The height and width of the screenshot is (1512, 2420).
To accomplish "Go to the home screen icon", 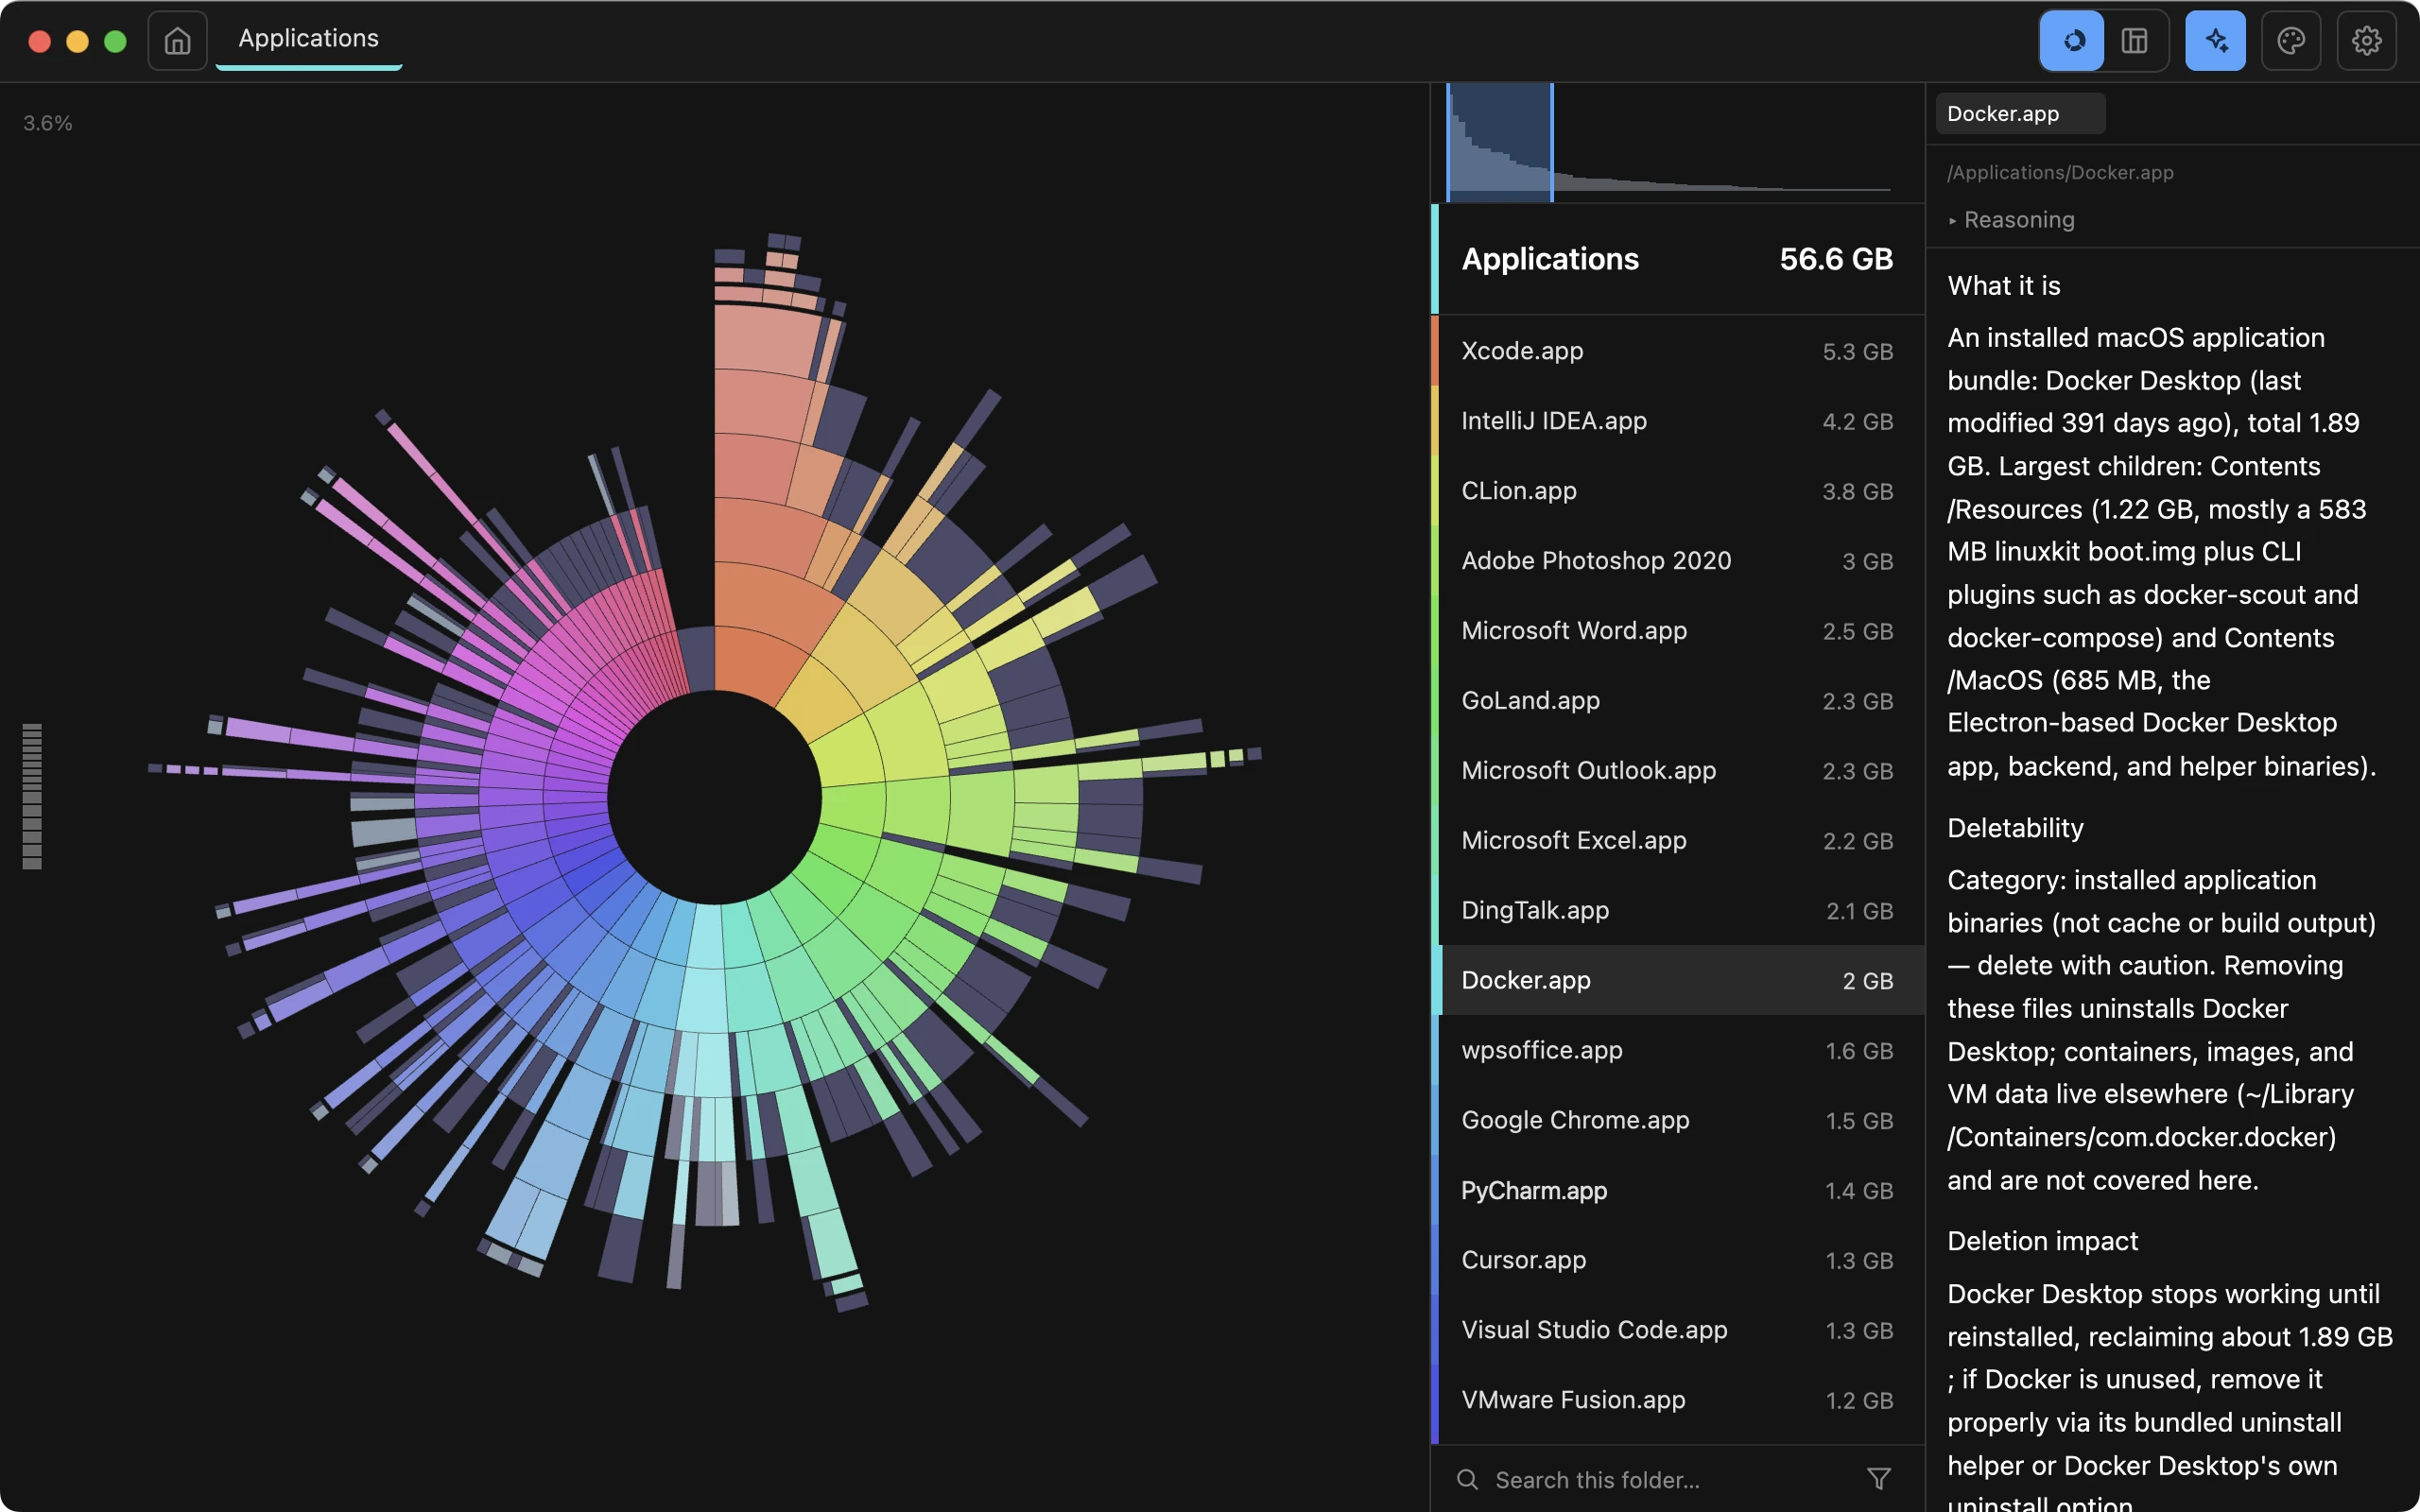I will 178,41.
